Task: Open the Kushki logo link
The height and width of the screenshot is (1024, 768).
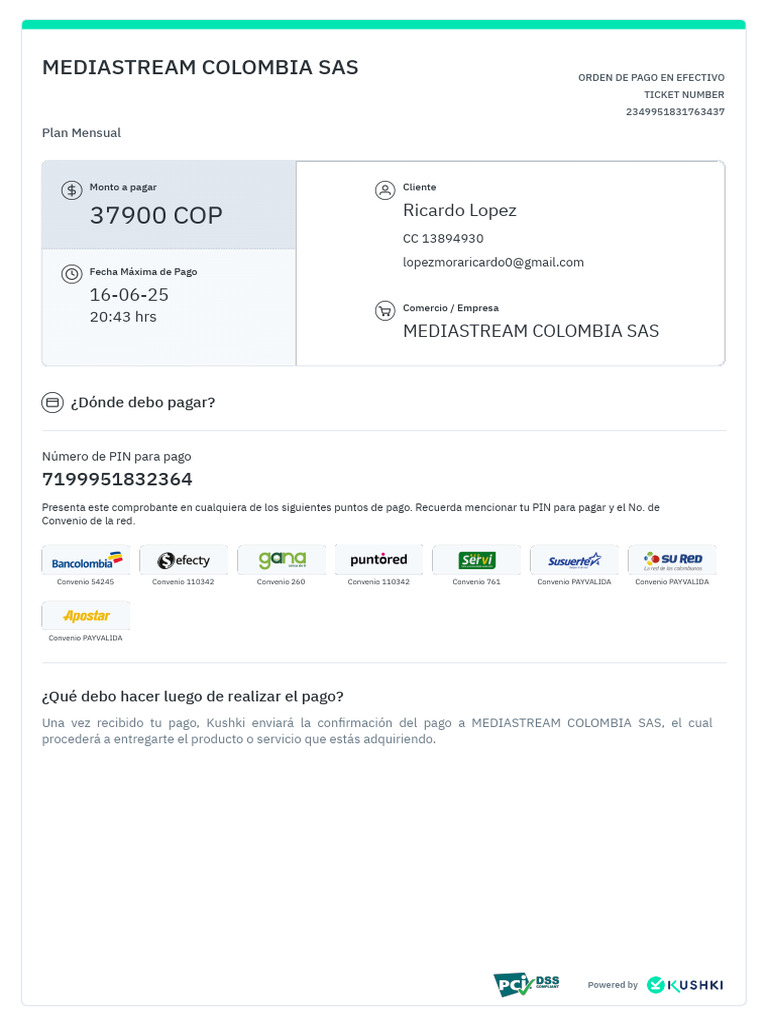Action: pyautogui.click(x=685, y=985)
